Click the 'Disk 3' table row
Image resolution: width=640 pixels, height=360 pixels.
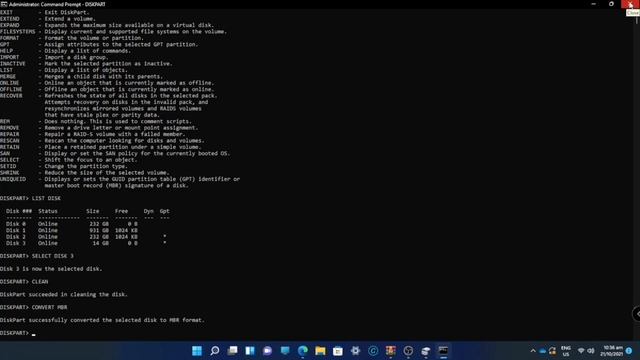coord(86,243)
